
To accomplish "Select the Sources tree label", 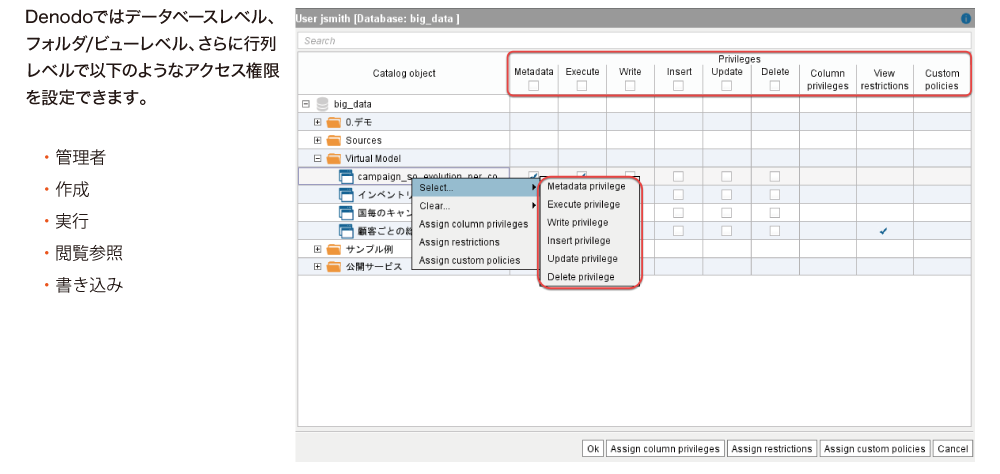I will pos(364,140).
